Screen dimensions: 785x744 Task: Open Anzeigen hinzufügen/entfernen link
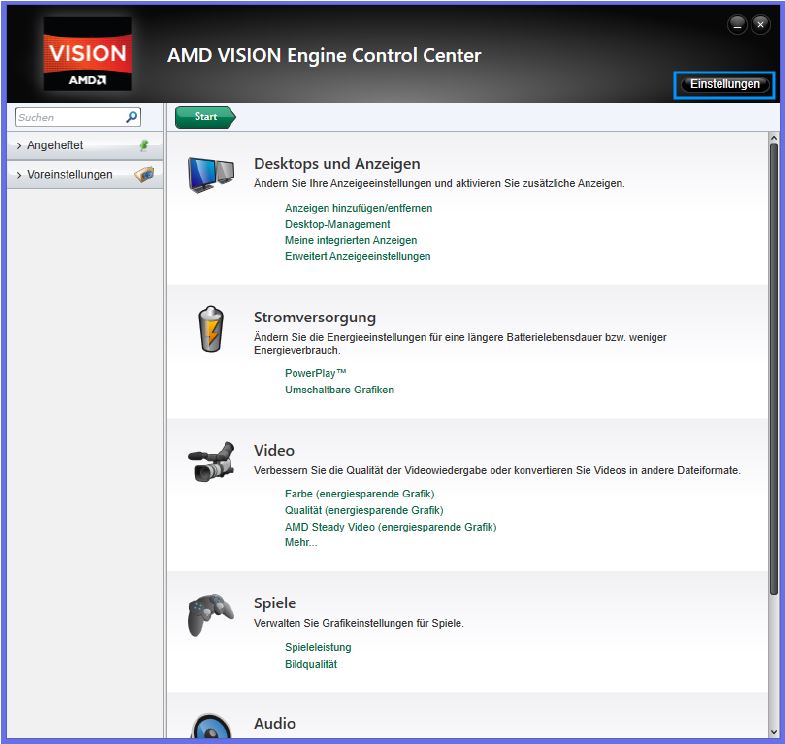pyautogui.click(x=358, y=208)
